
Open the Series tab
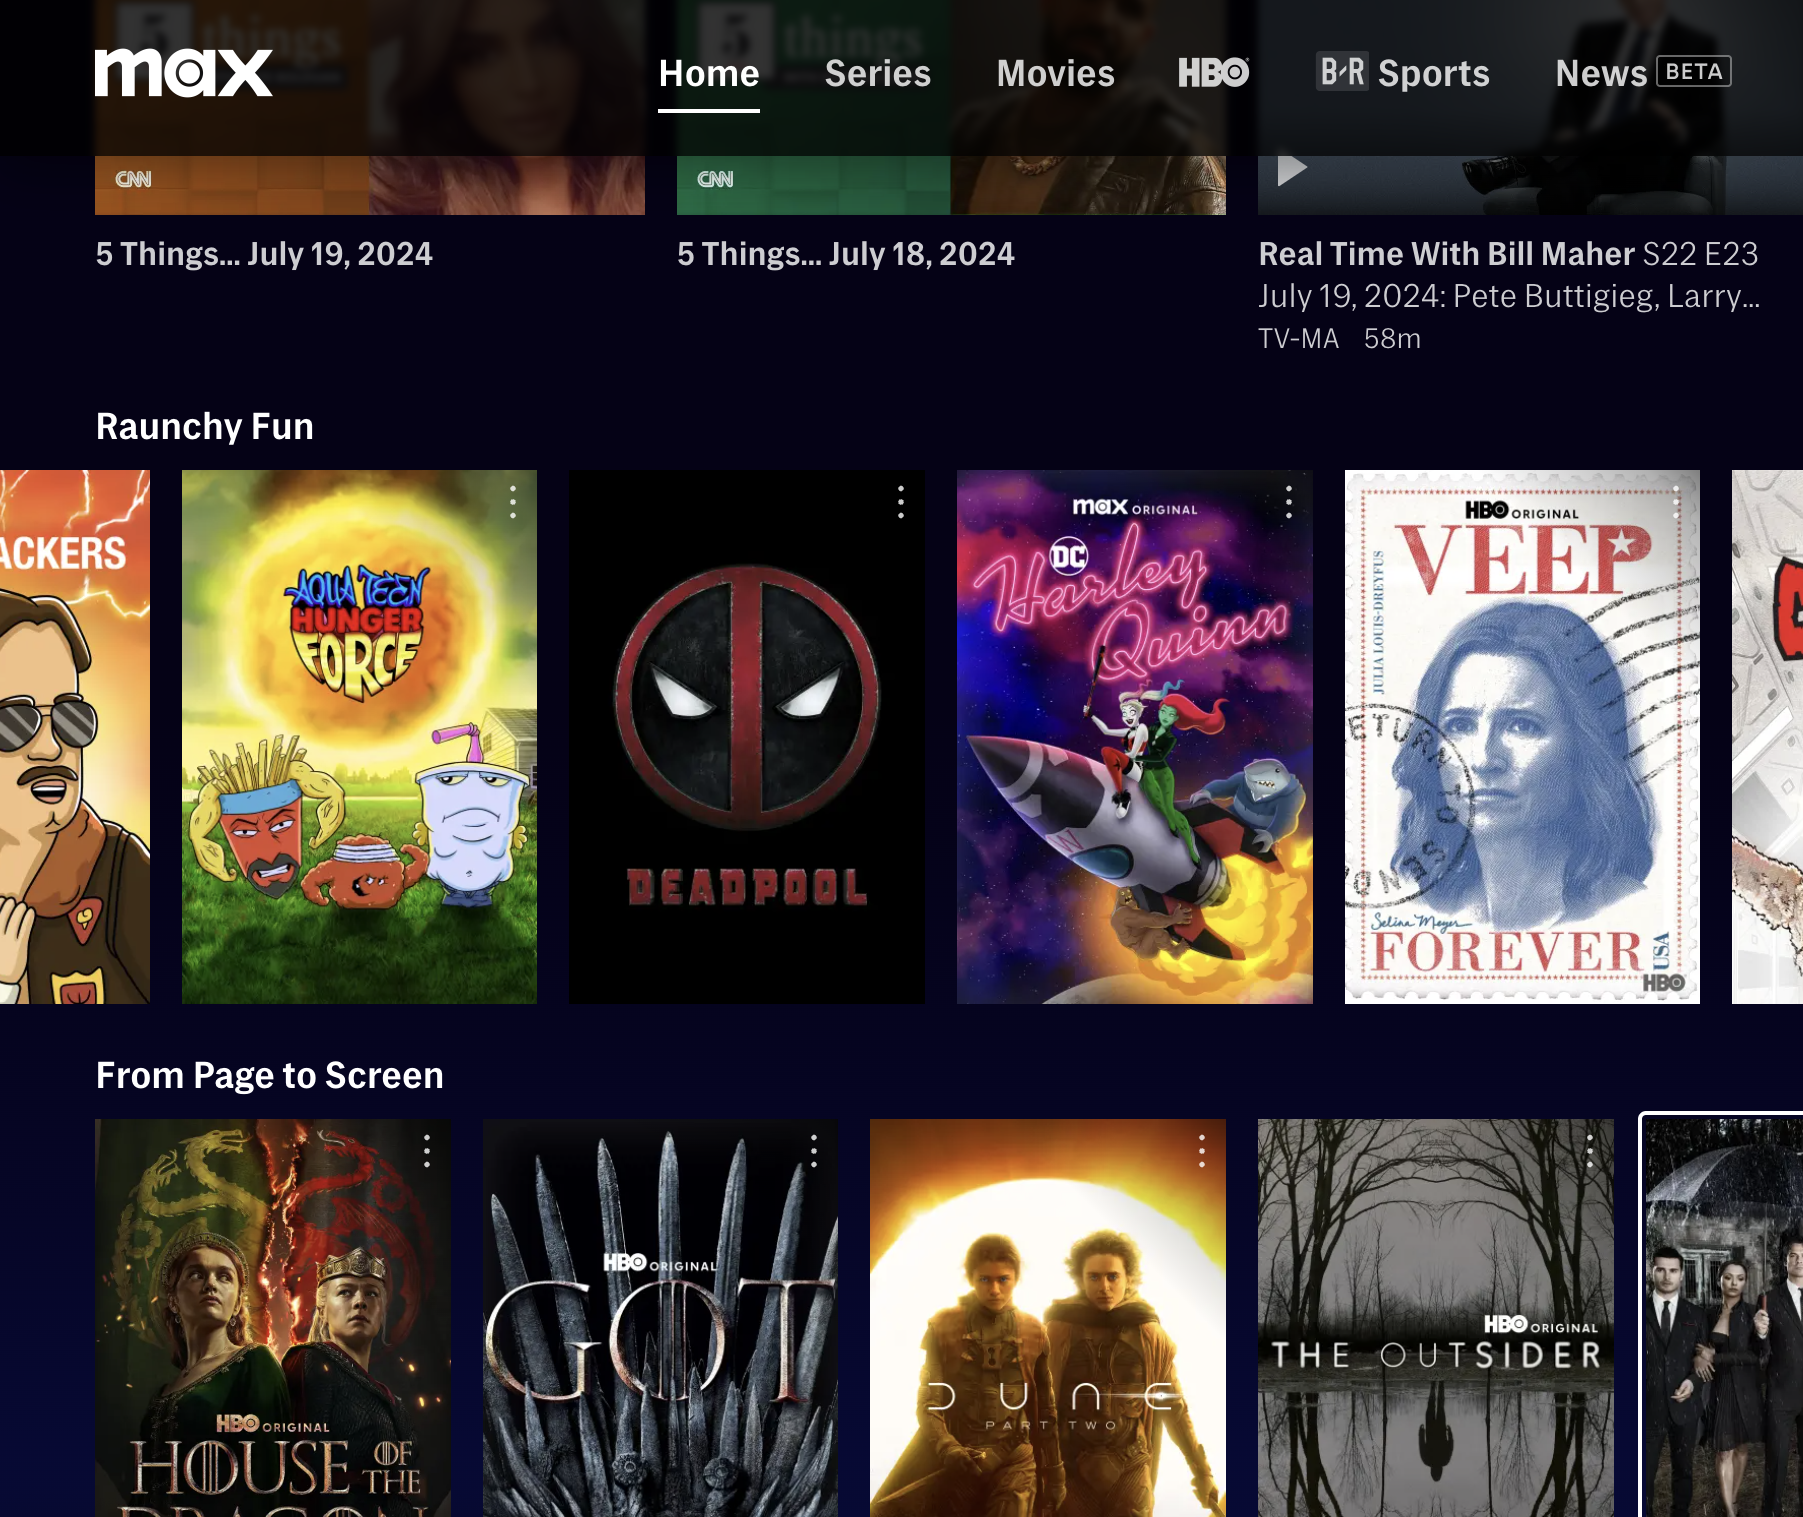pos(878,74)
